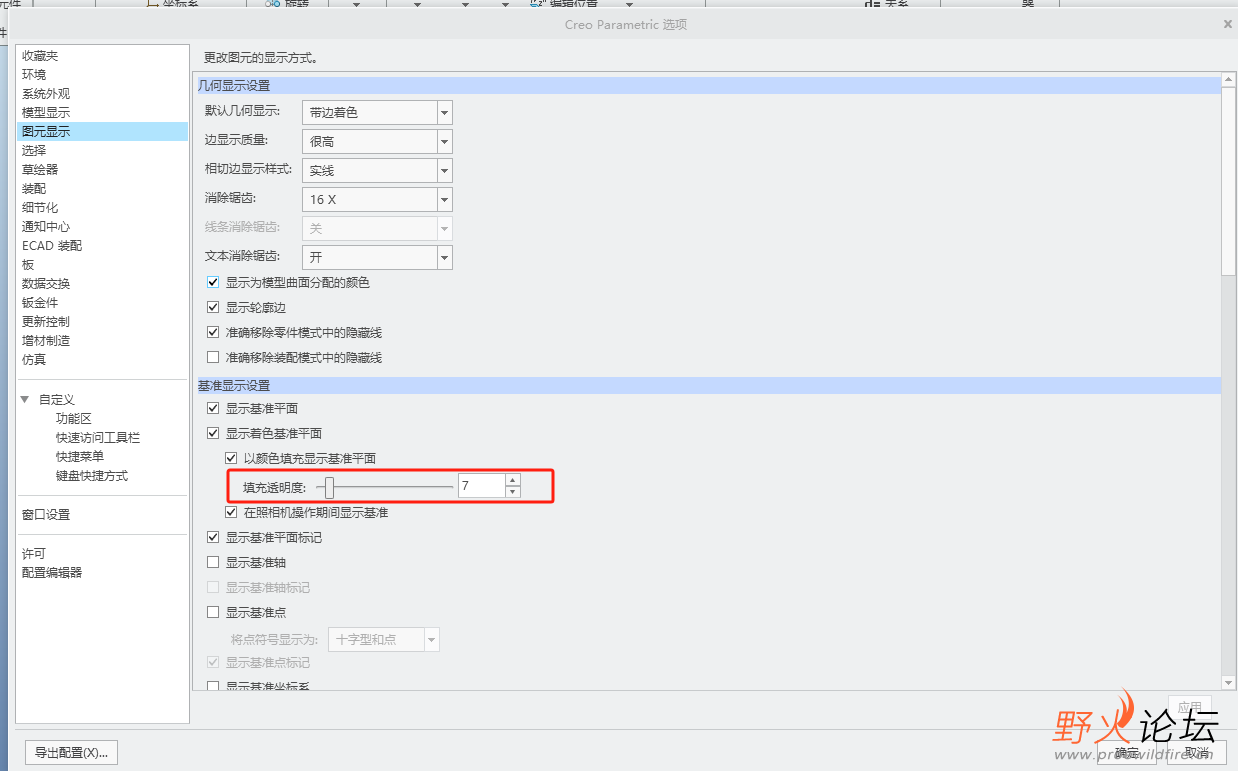Open 系统外观 settings
Viewport: 1238px width, 771px height.
pyautogui.click(x=46, y=94)
